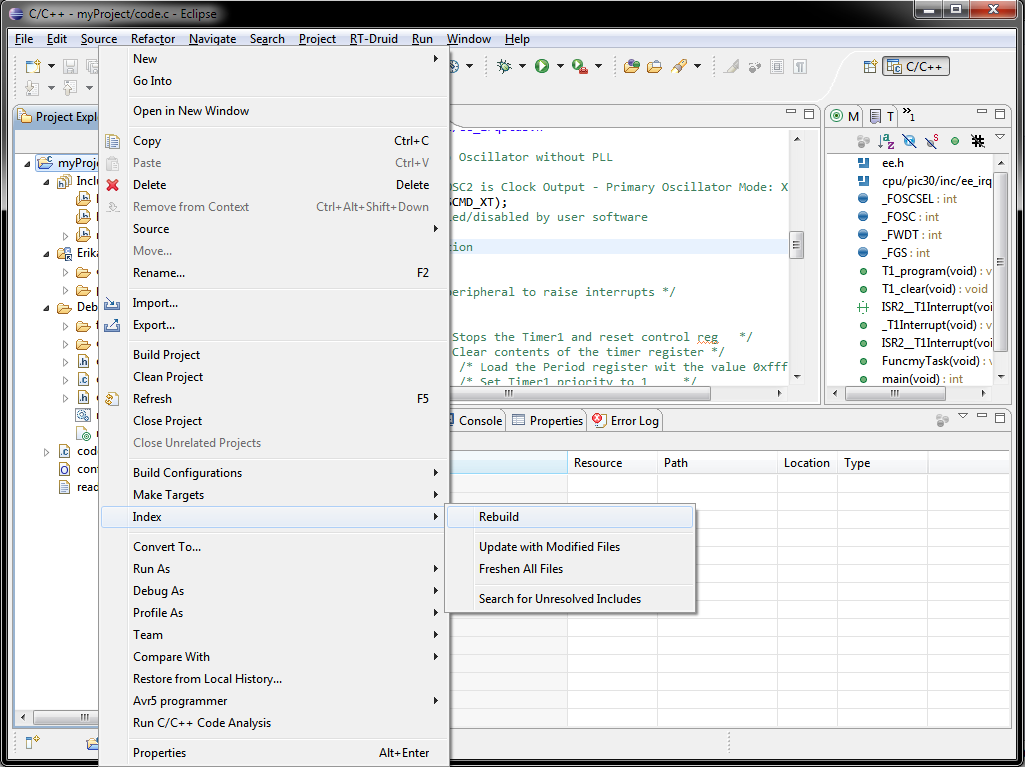Toggle the block selection icon beside the pilcrow
Image resolution: width=1025 pixels, height=767 pixels.
pos(777,66)
